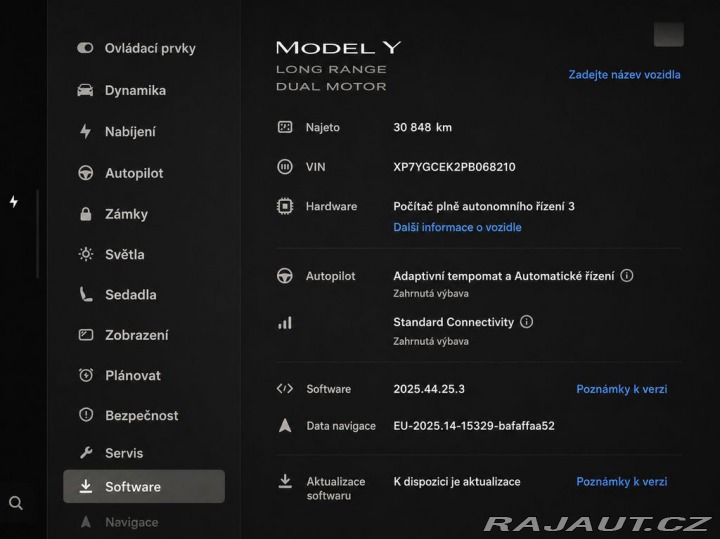The height and width of the screenshot is (539, 720).
Task: Click the wrench icon beside Servis
Action: click(x=85, y=453)
